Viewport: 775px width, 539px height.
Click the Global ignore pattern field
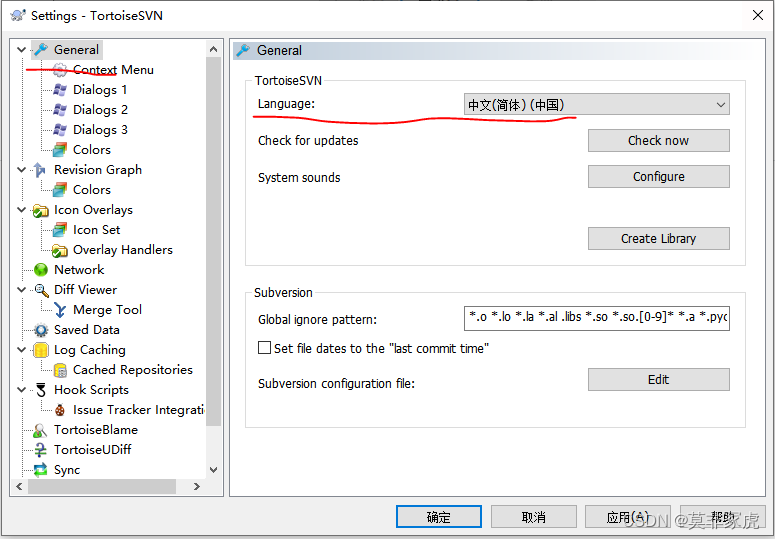coord(597,318)
